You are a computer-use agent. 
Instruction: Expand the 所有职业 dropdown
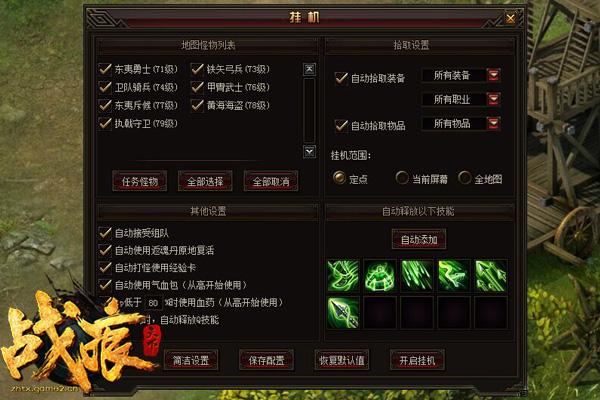[494, 99]
